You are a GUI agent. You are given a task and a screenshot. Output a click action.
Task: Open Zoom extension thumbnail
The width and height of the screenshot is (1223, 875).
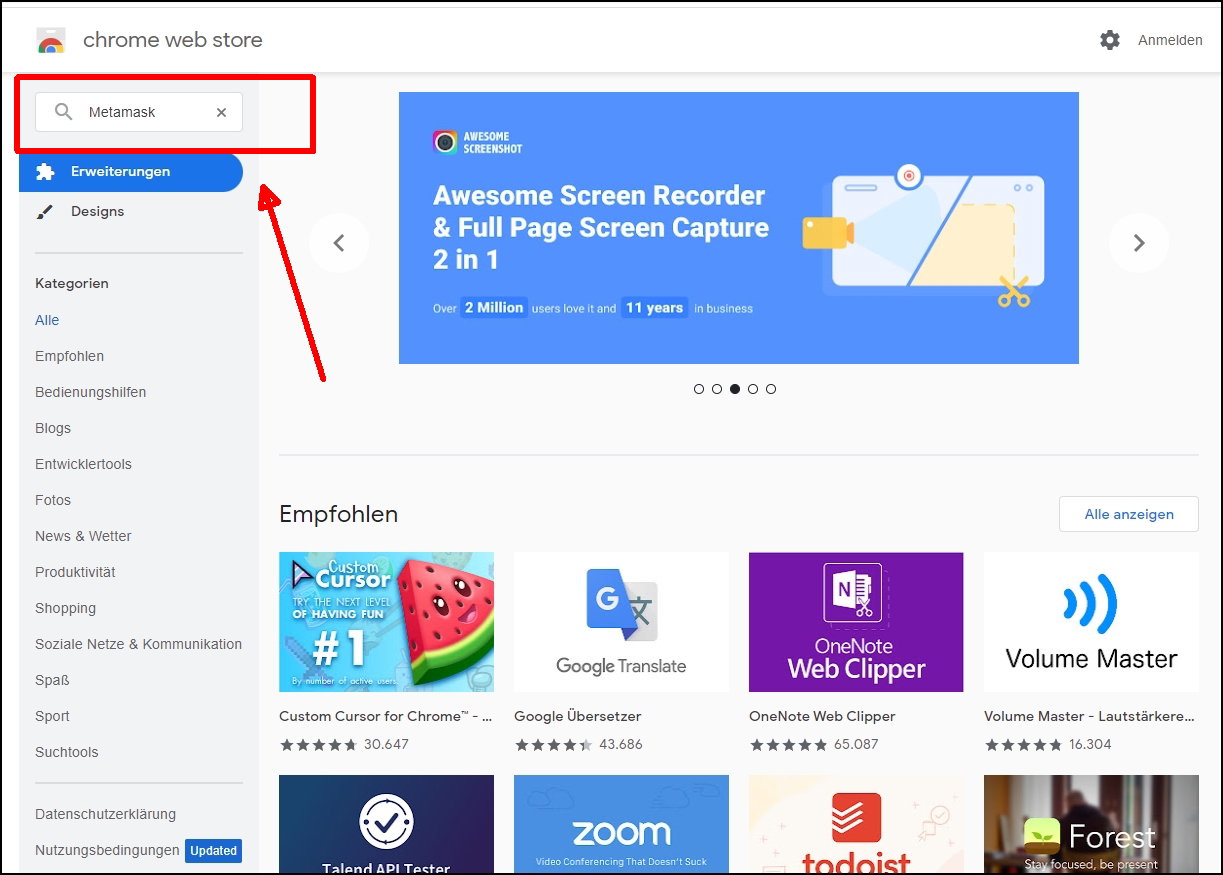click(x=621, y=825)
